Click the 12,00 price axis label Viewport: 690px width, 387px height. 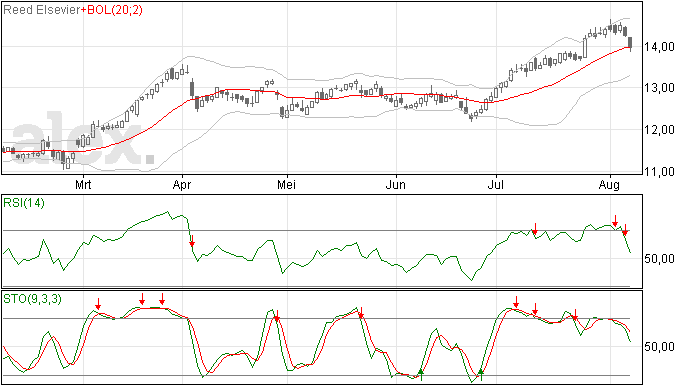(x=659, y=130)
